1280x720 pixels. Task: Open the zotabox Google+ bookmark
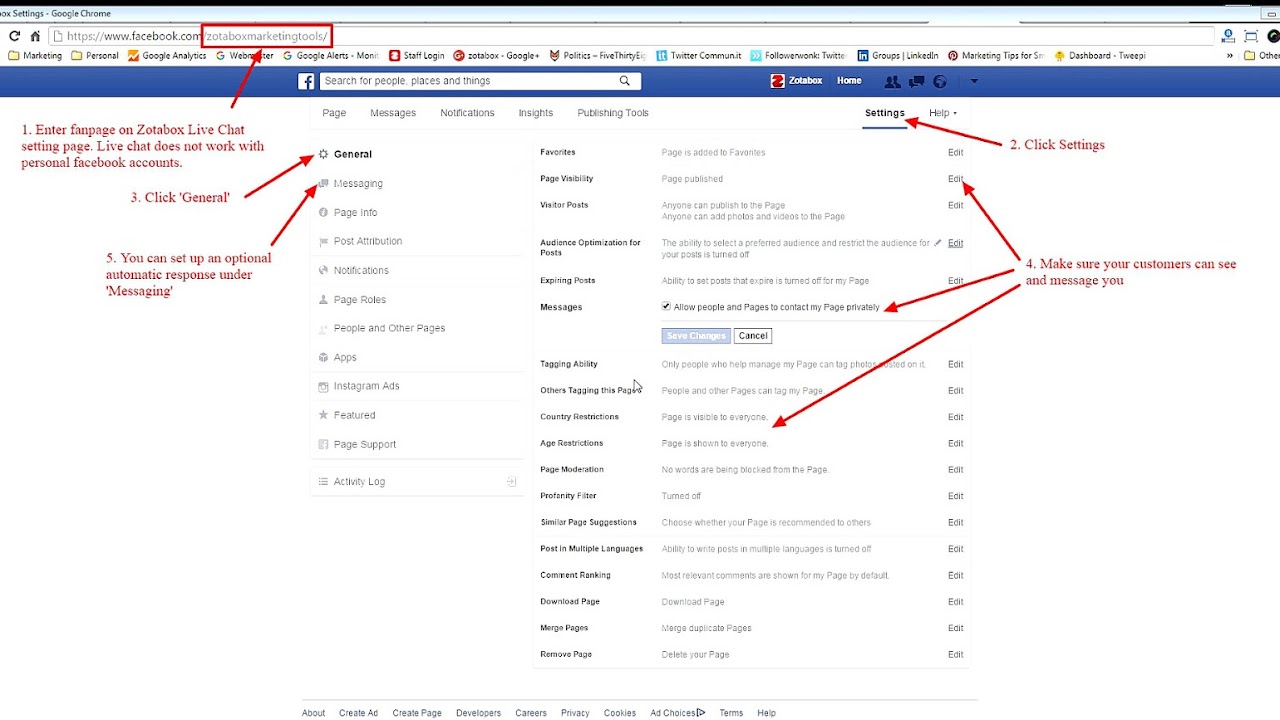(496, 56)
